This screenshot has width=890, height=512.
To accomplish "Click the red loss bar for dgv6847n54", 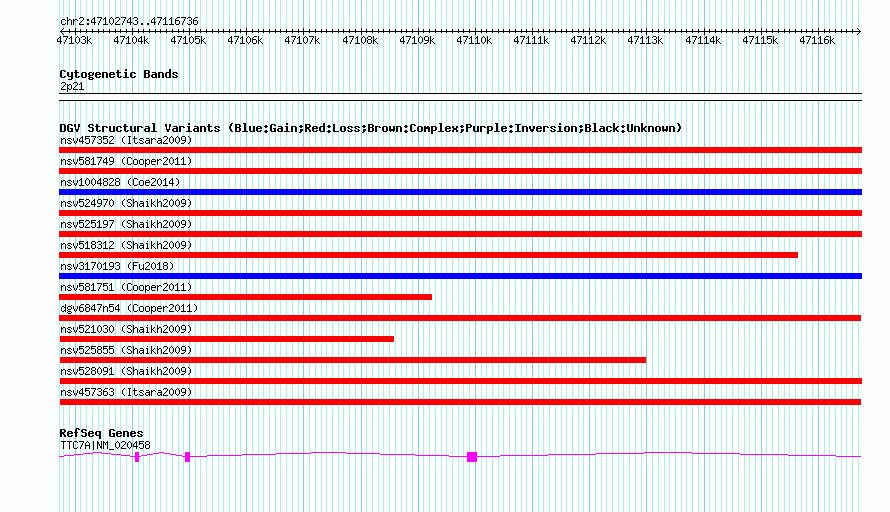I will click(460, 318).
